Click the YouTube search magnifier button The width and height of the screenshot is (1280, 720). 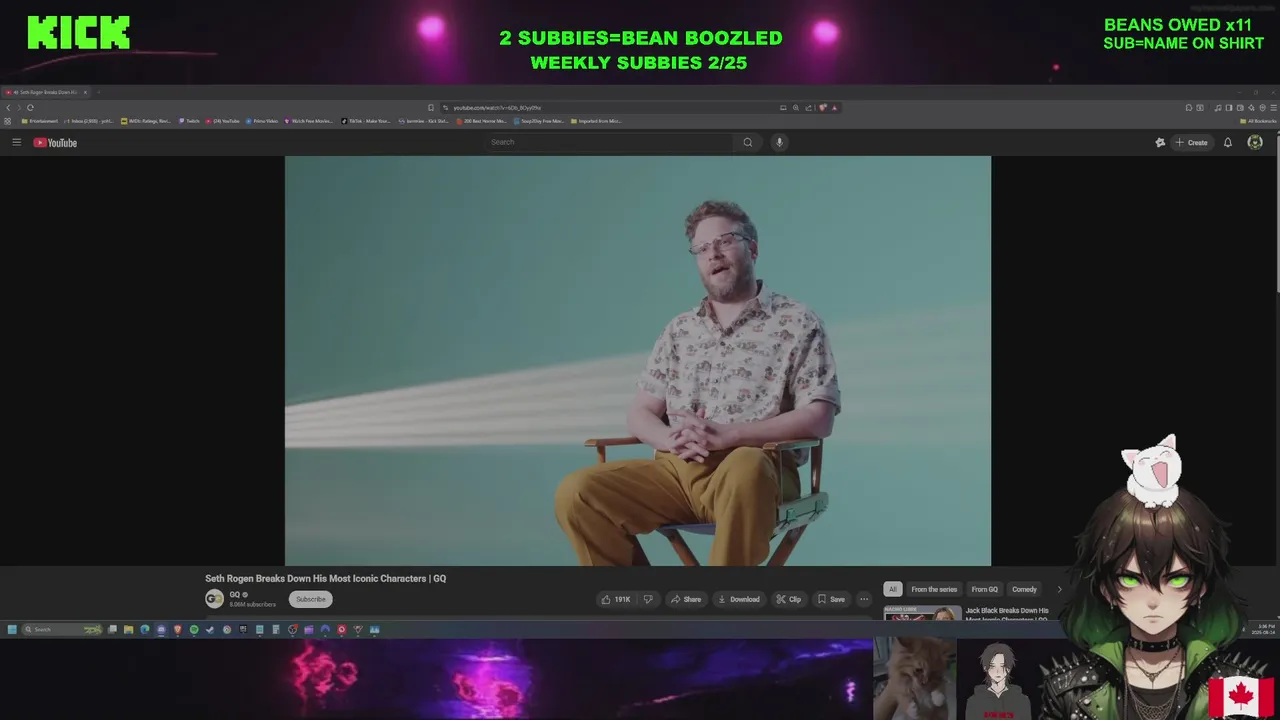coord(747,142)
